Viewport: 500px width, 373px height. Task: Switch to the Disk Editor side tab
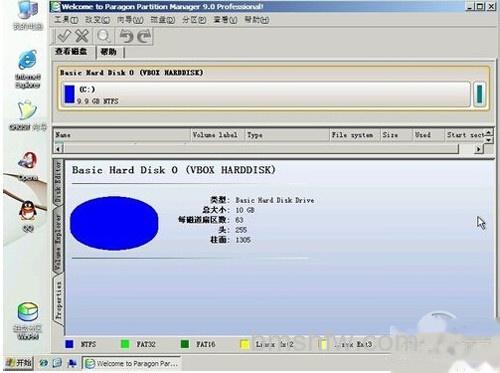click(58, 182)
